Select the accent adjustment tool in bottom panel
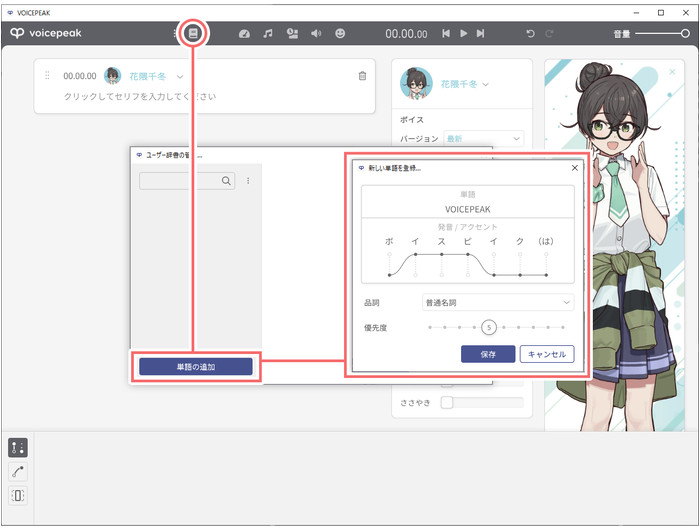Viewport: 700px width, 530px height. click(18, 447)
